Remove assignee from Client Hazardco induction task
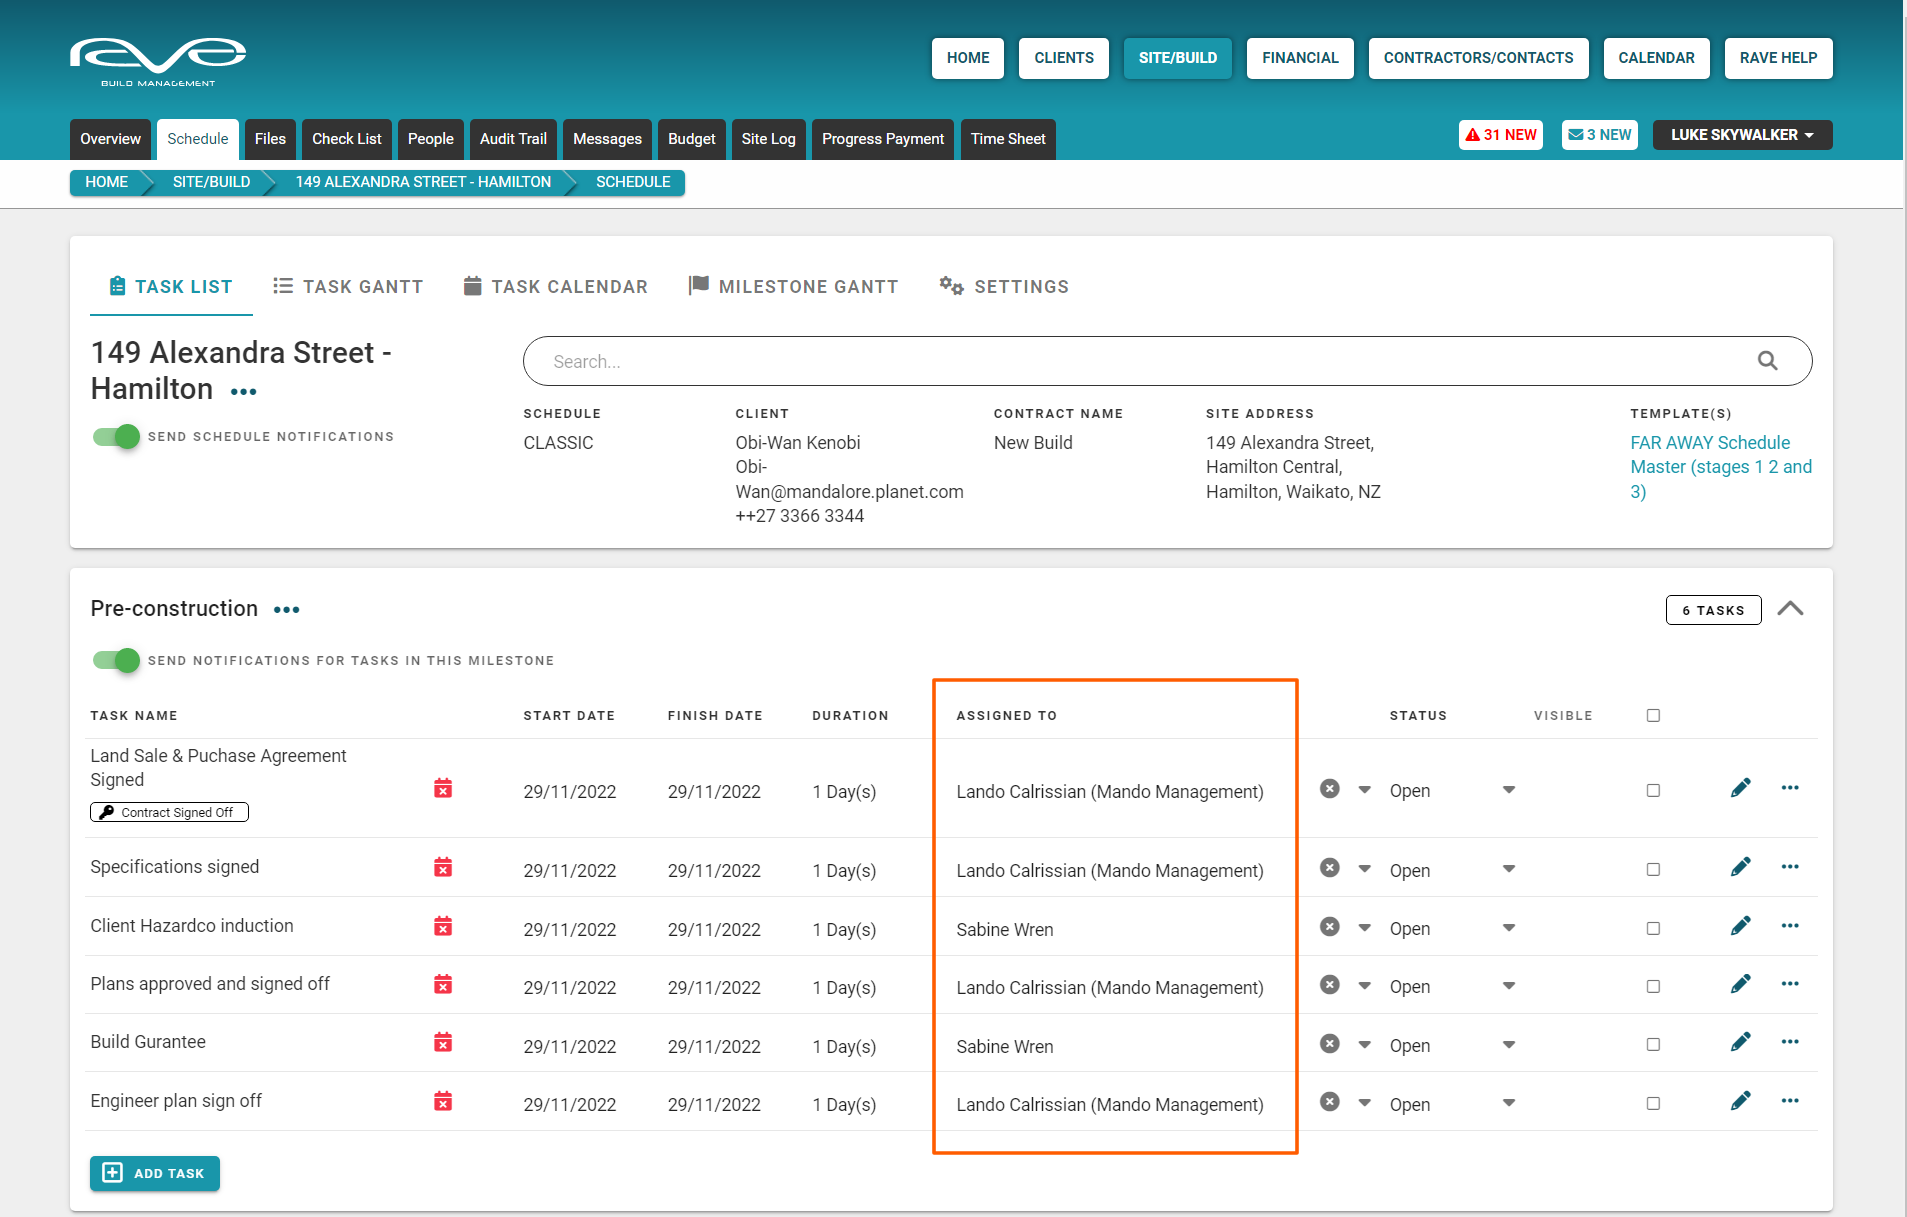1907x1217 pixels. click(1329, 927)
